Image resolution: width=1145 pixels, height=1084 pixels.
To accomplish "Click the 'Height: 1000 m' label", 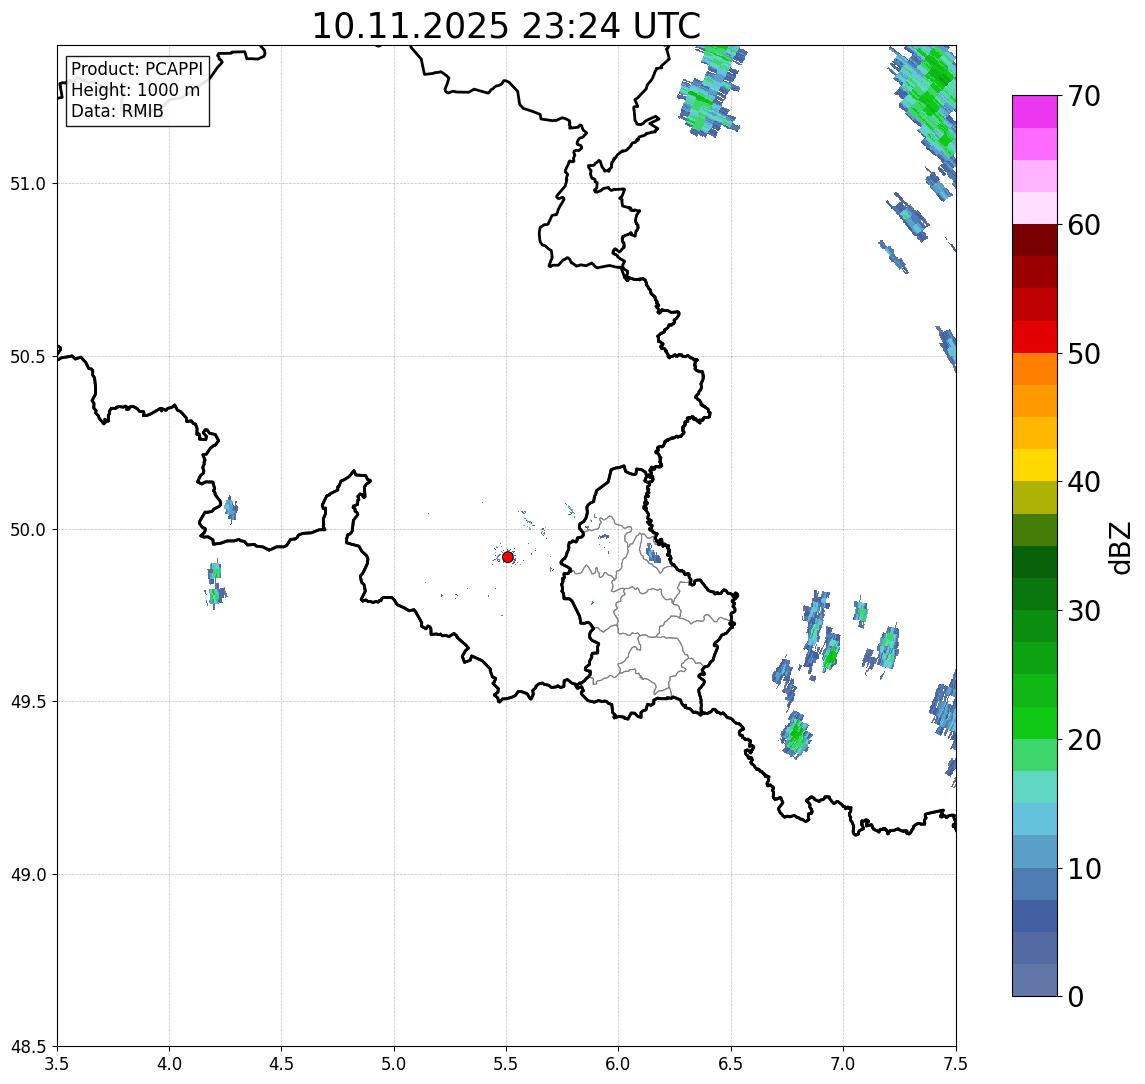I will [135, 90].
